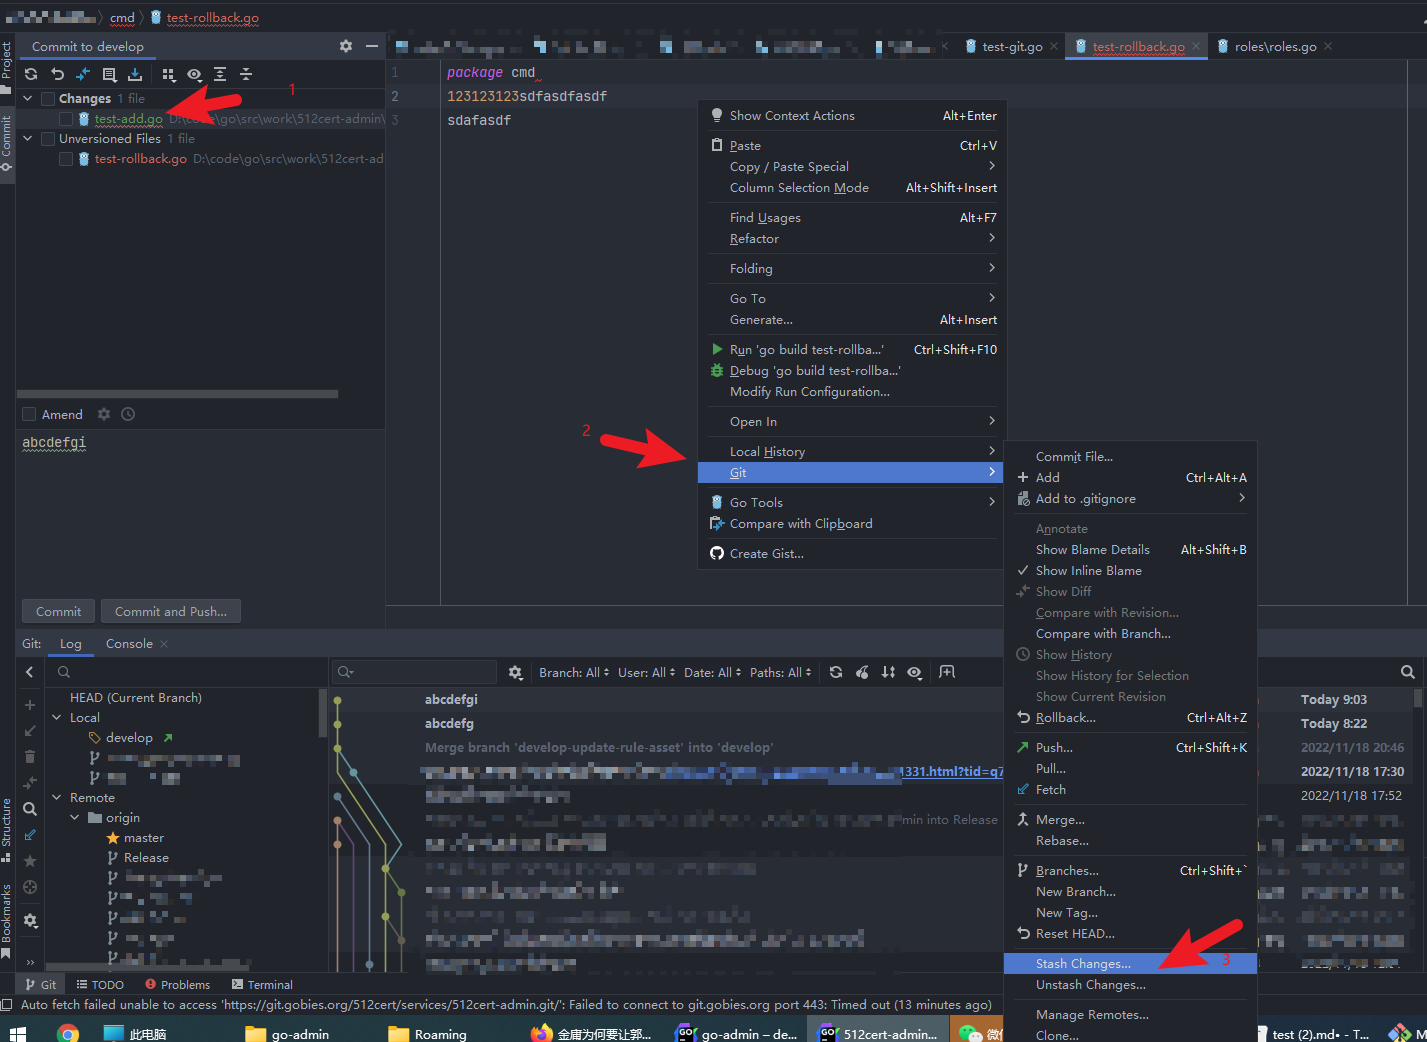Toggle the Show Inline Blame menu option
Image resolution: width=1427 pixels, height=1042 pixels.
tap(1130, 571)
